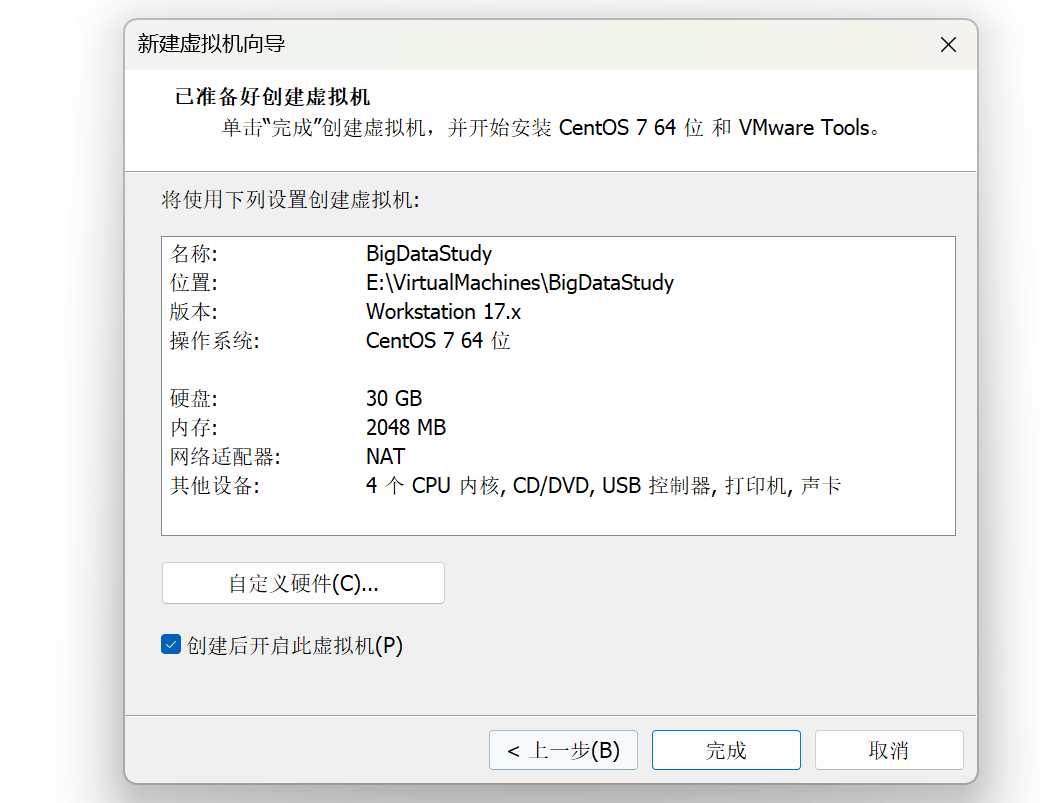
Task: Click the 新建虚拟机向导 title text
Action: coord(201,44)
